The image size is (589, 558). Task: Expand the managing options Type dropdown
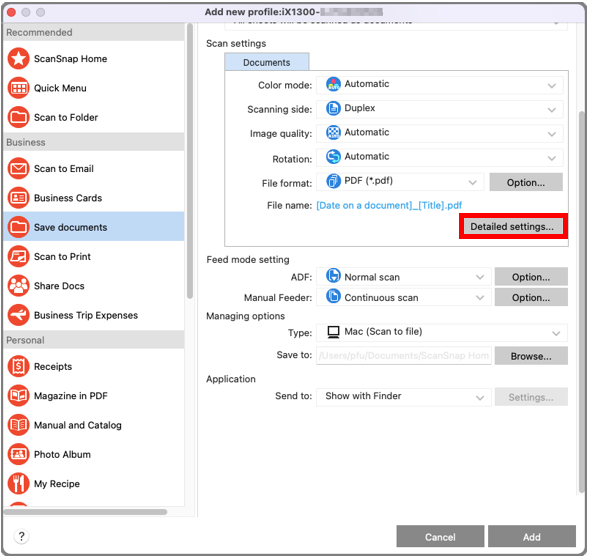coord(442,333)
